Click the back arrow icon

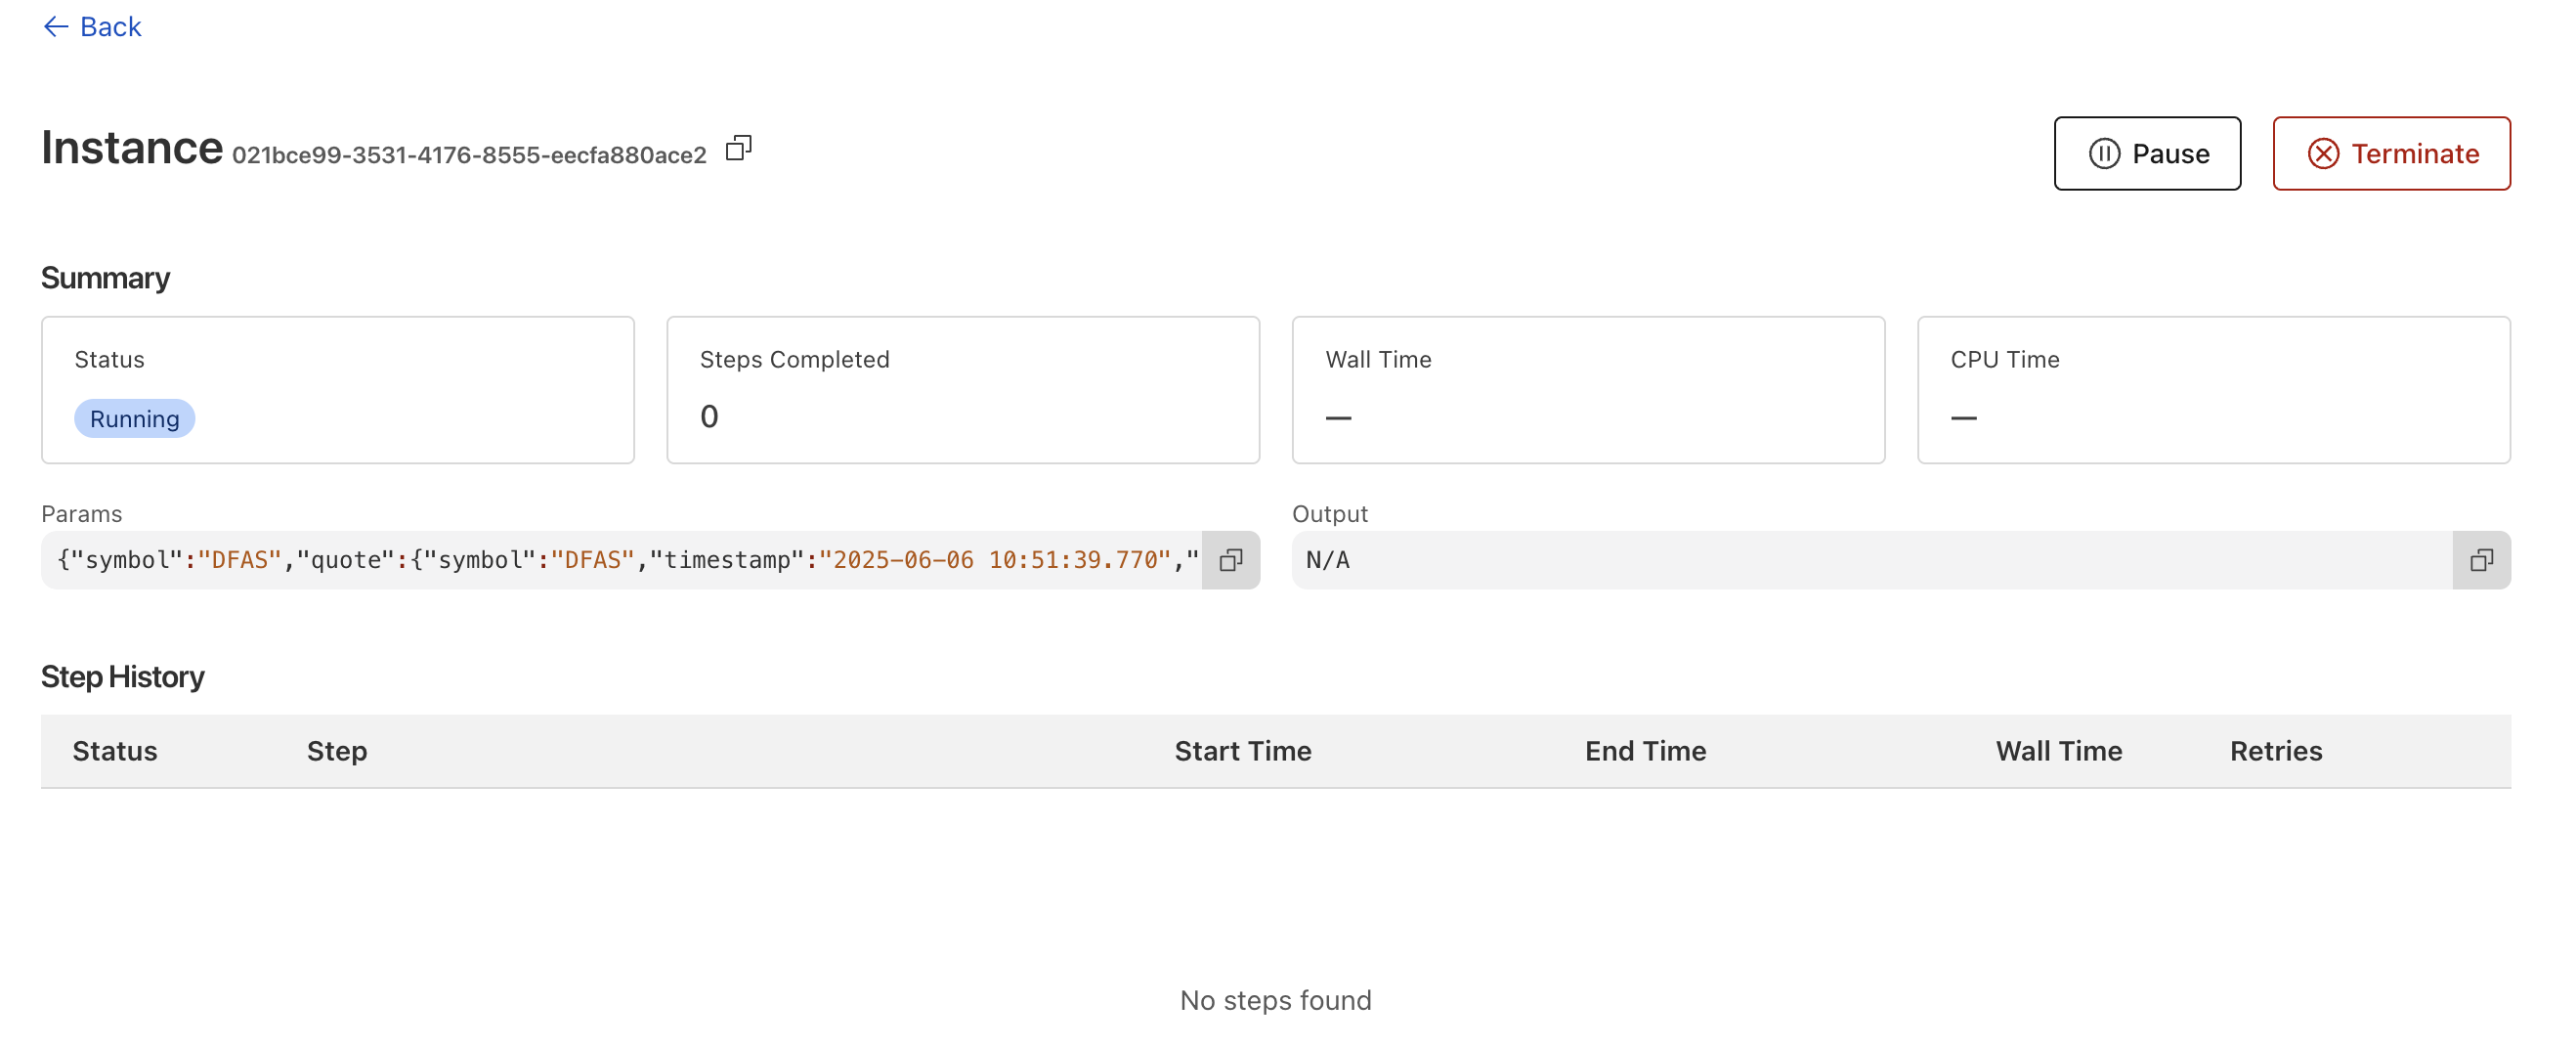coord(56,27)
